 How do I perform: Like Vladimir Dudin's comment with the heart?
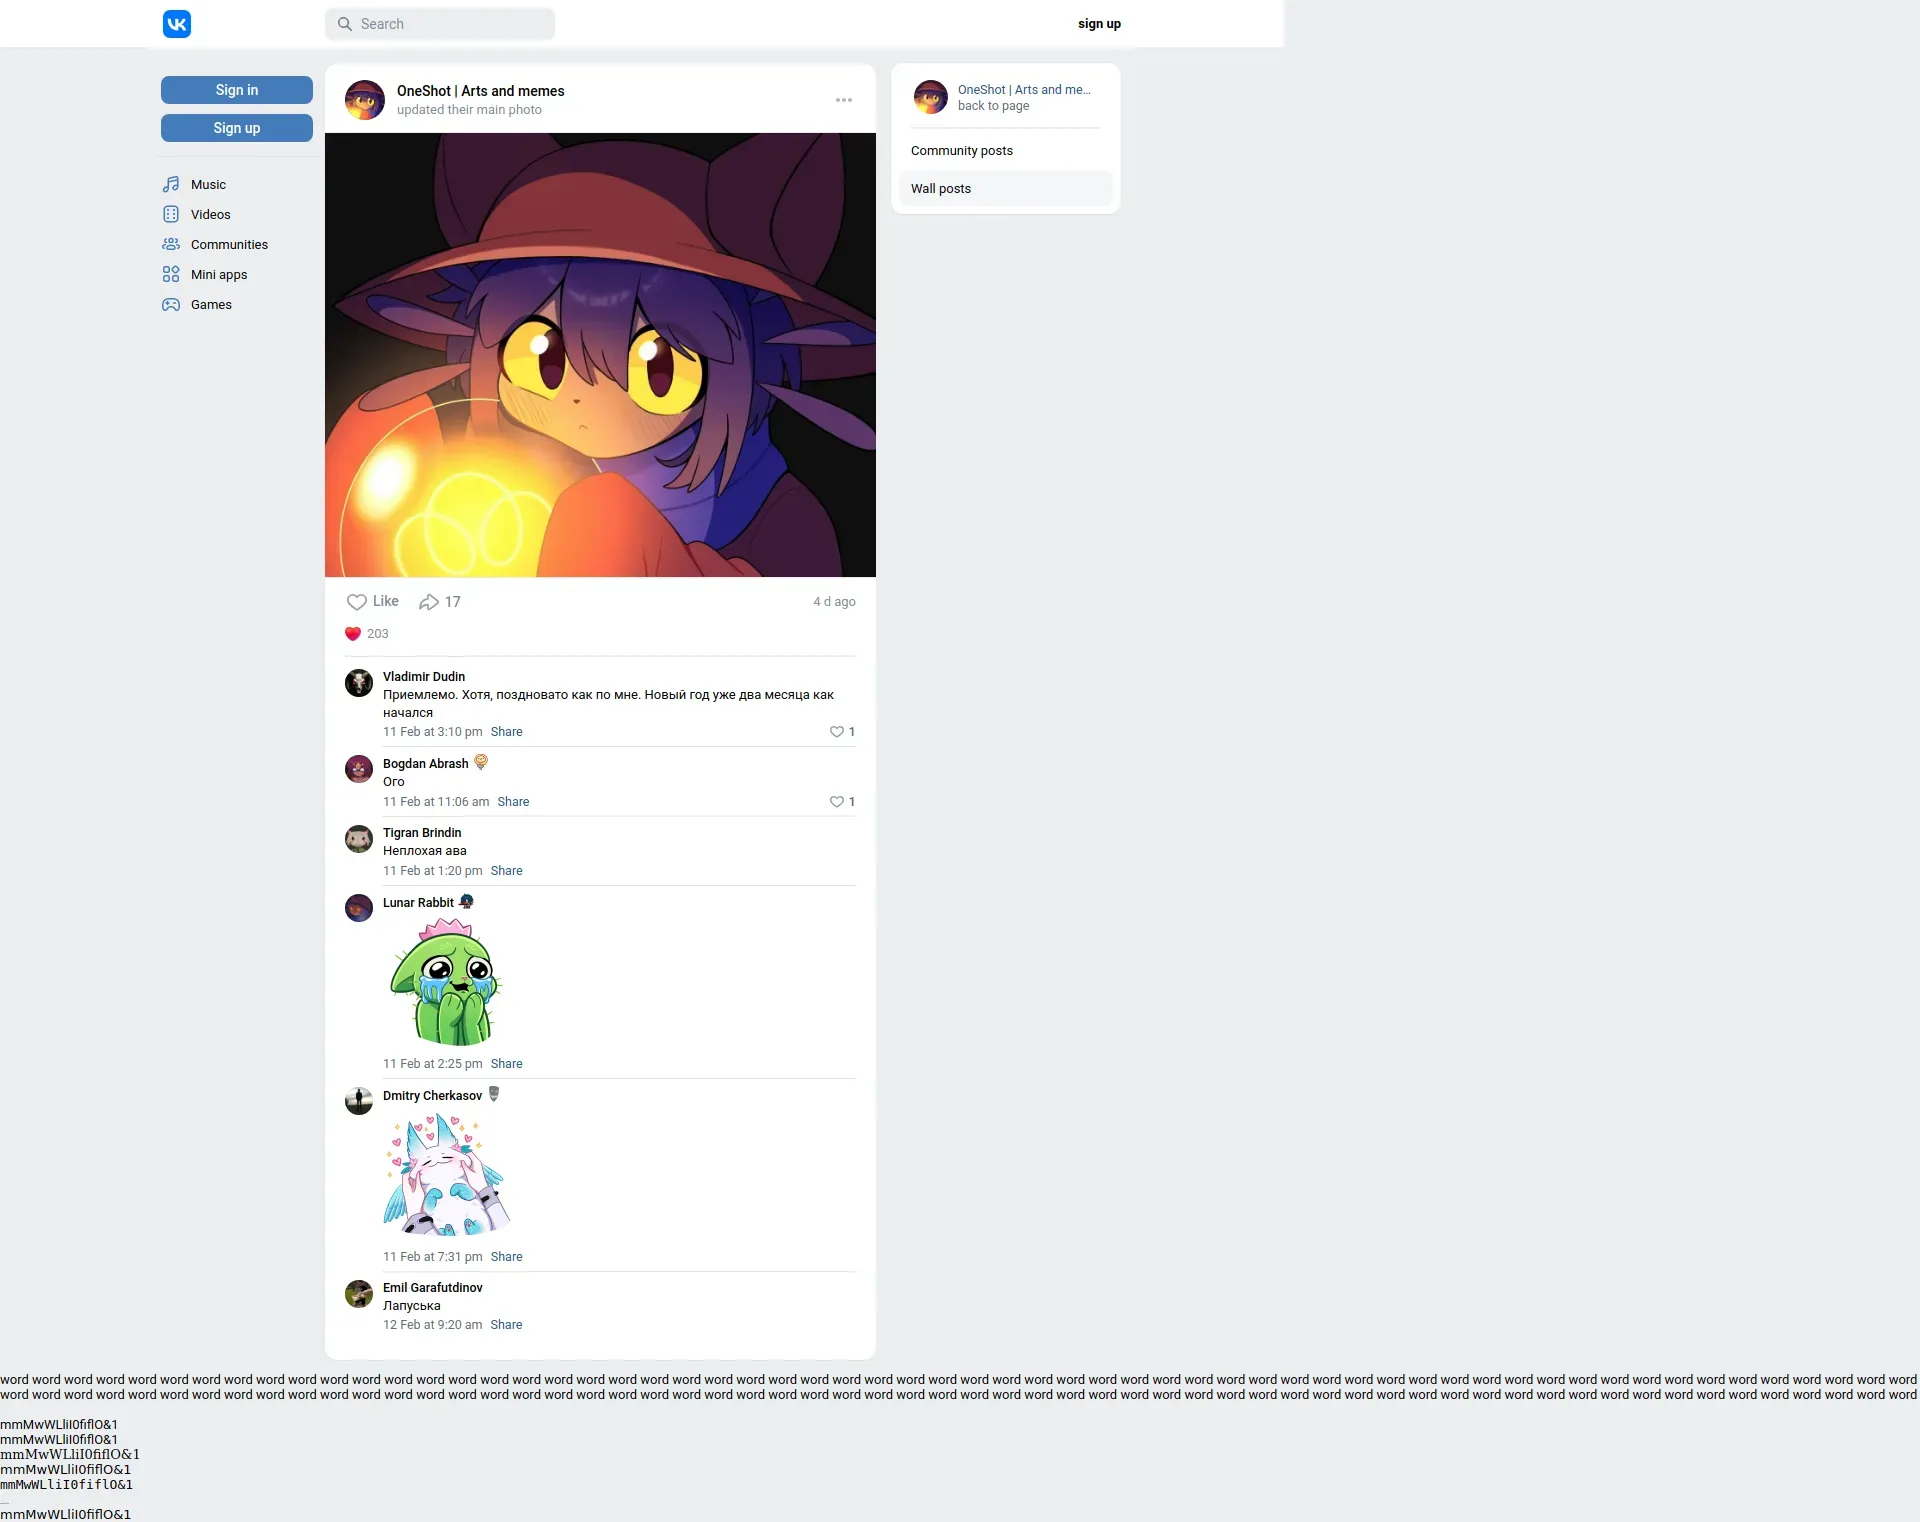[837, 732]
